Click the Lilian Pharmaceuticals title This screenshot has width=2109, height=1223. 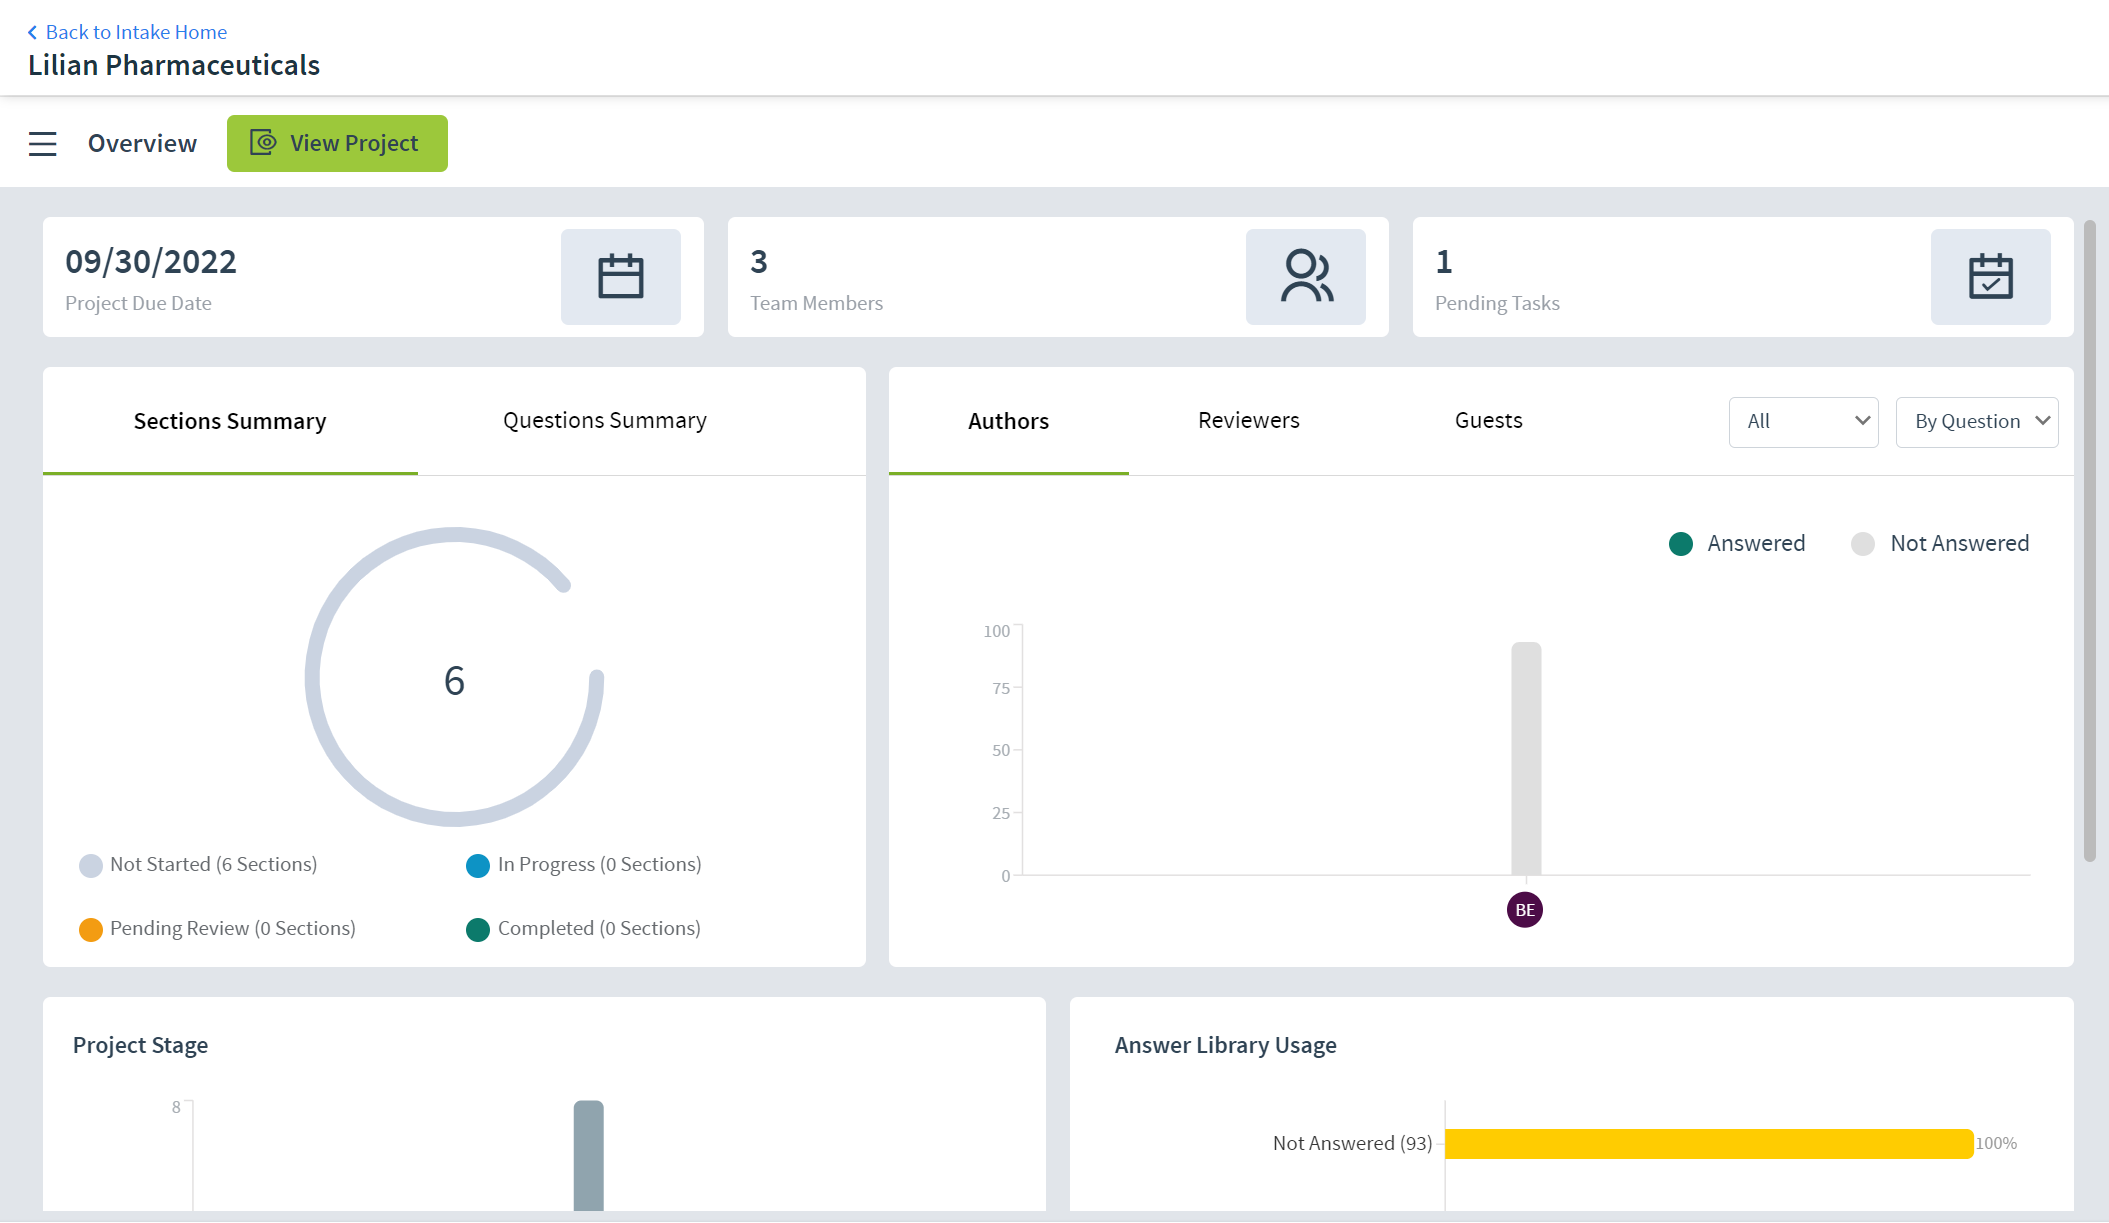tap(174, 66)
